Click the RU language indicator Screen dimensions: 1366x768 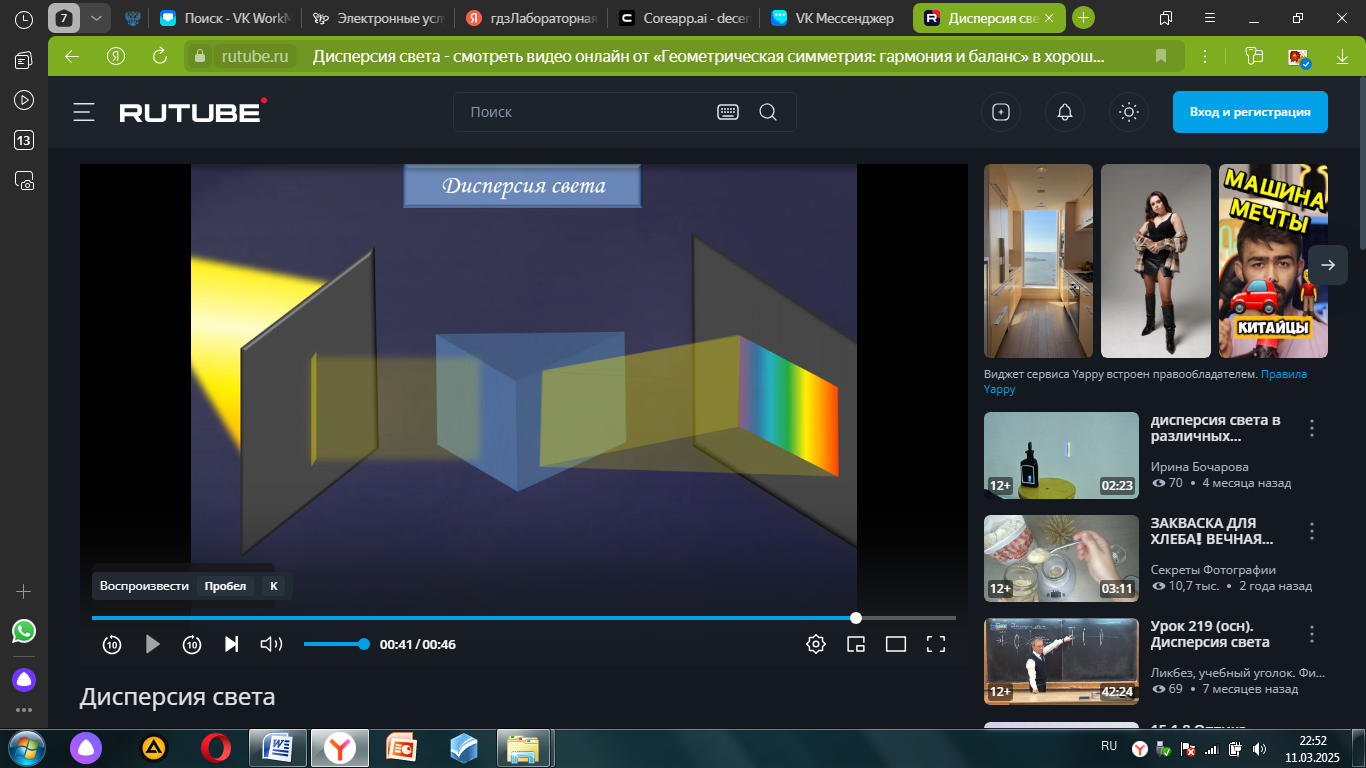pyautogui.click(x=1109, y=746)
